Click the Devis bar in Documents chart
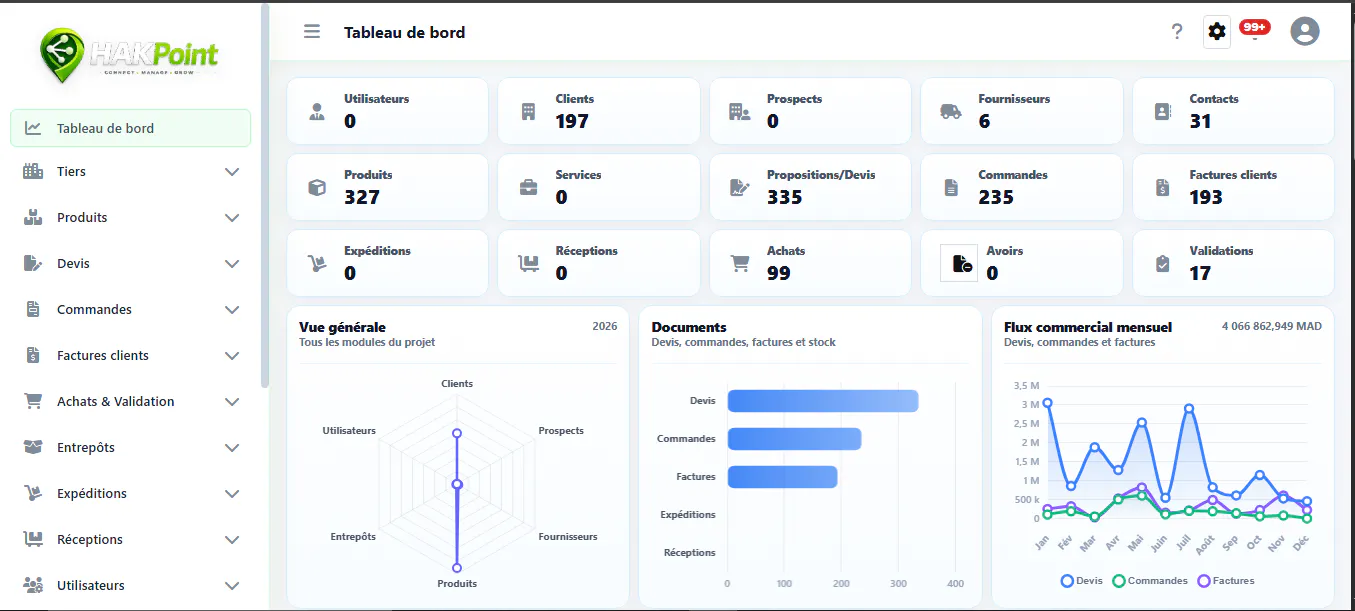 tap(823, 401)
